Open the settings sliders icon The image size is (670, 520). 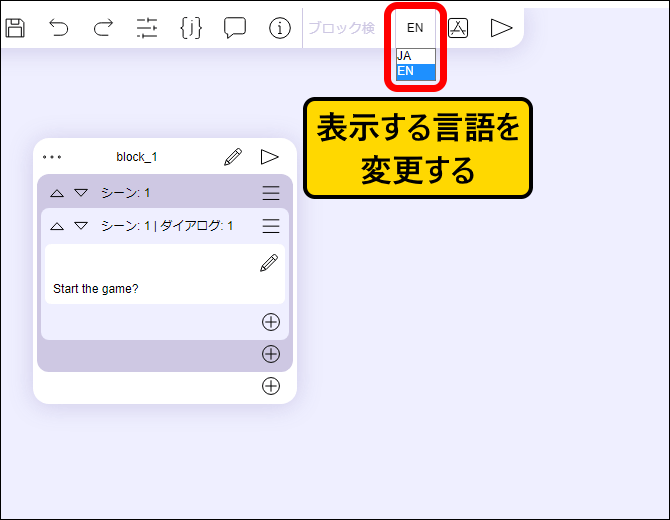pyautogui.click(x=147, y=28)
